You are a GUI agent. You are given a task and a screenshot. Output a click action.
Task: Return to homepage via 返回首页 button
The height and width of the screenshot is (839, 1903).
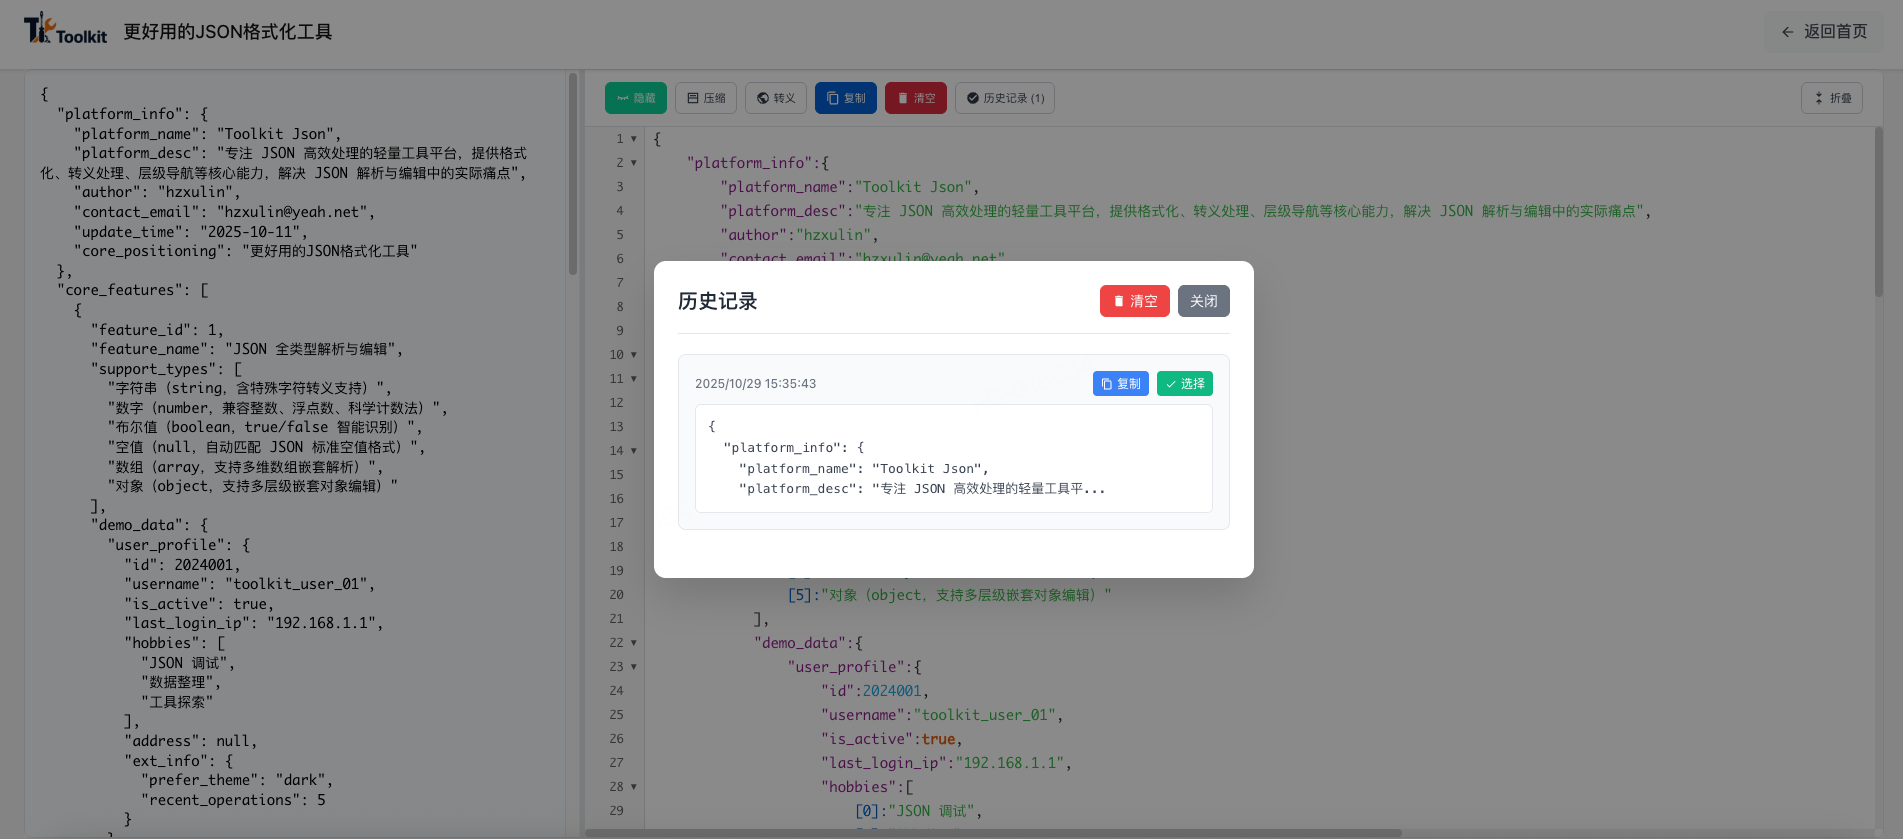click(1824, 32)
